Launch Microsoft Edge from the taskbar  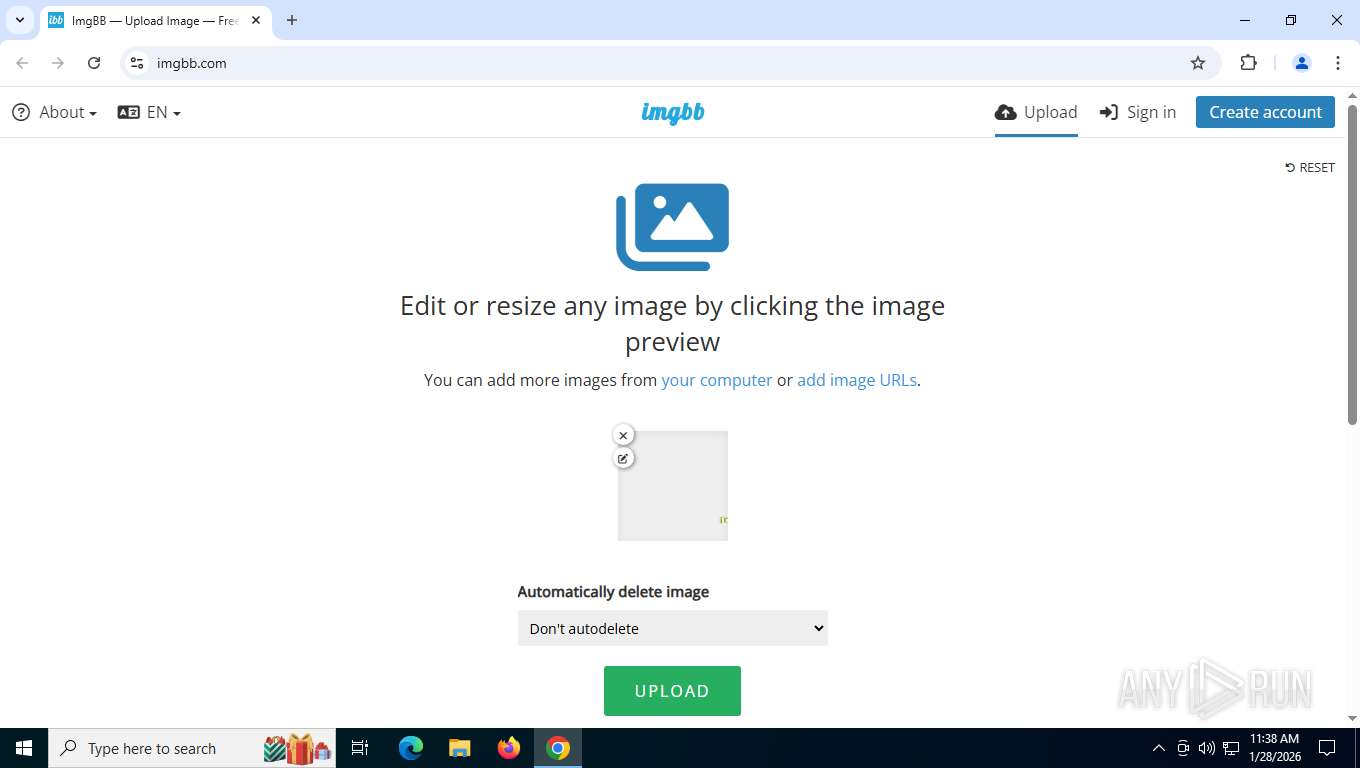click(x=411, y=748)
